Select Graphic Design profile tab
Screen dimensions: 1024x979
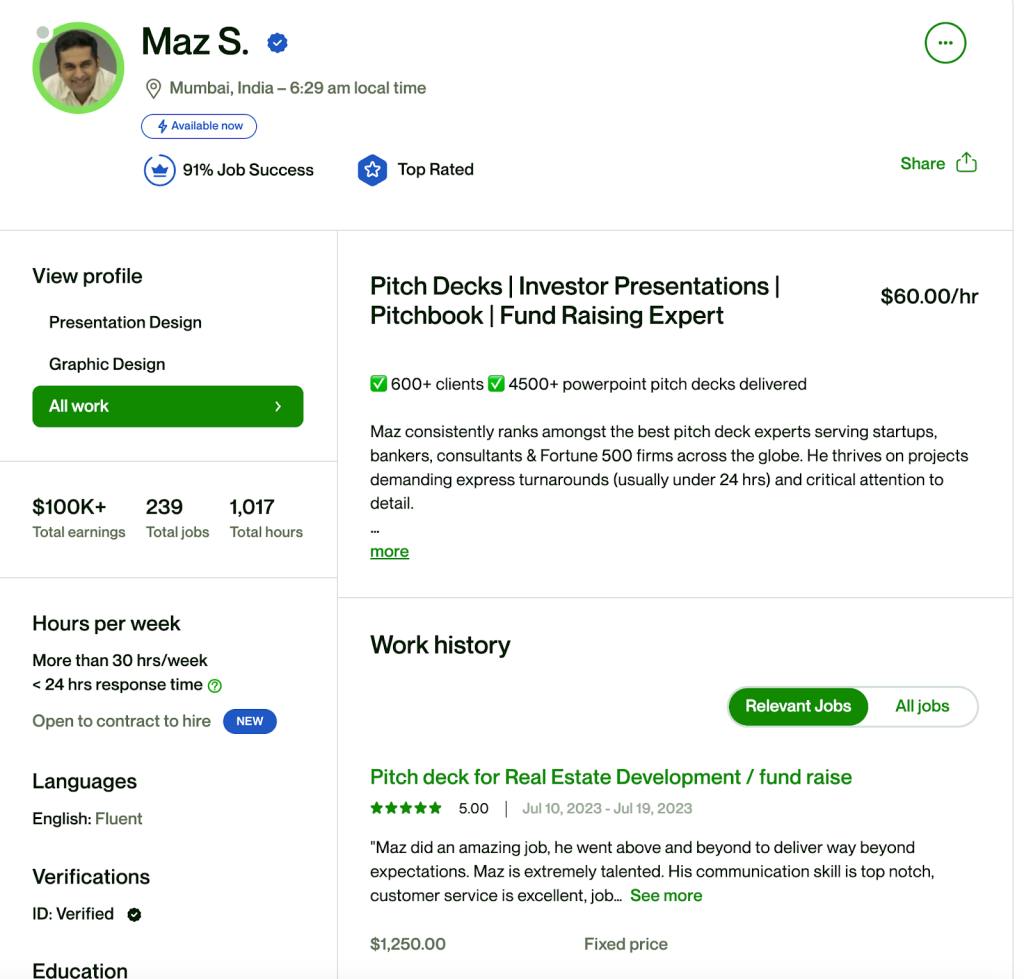(x=107, y=364)
